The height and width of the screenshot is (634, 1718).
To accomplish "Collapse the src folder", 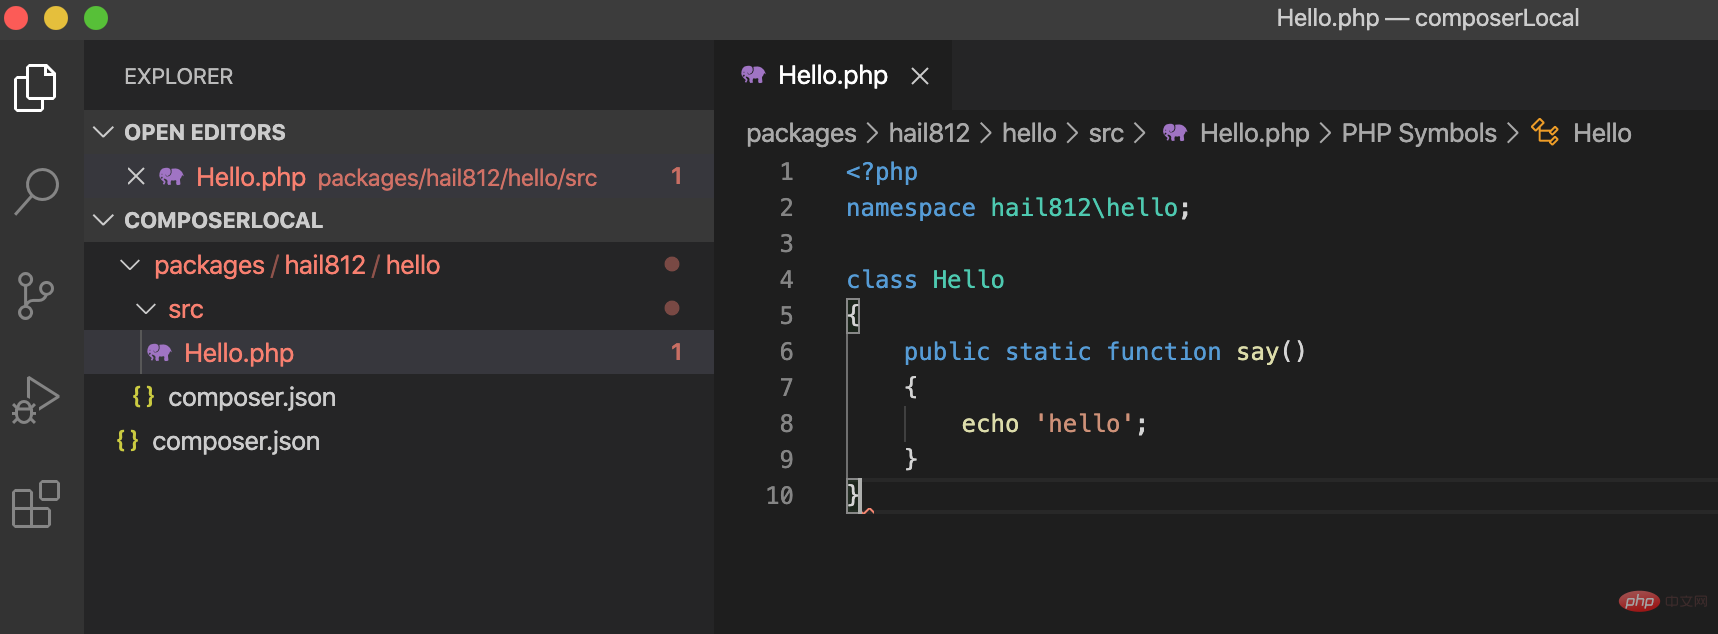I will 146,309.
